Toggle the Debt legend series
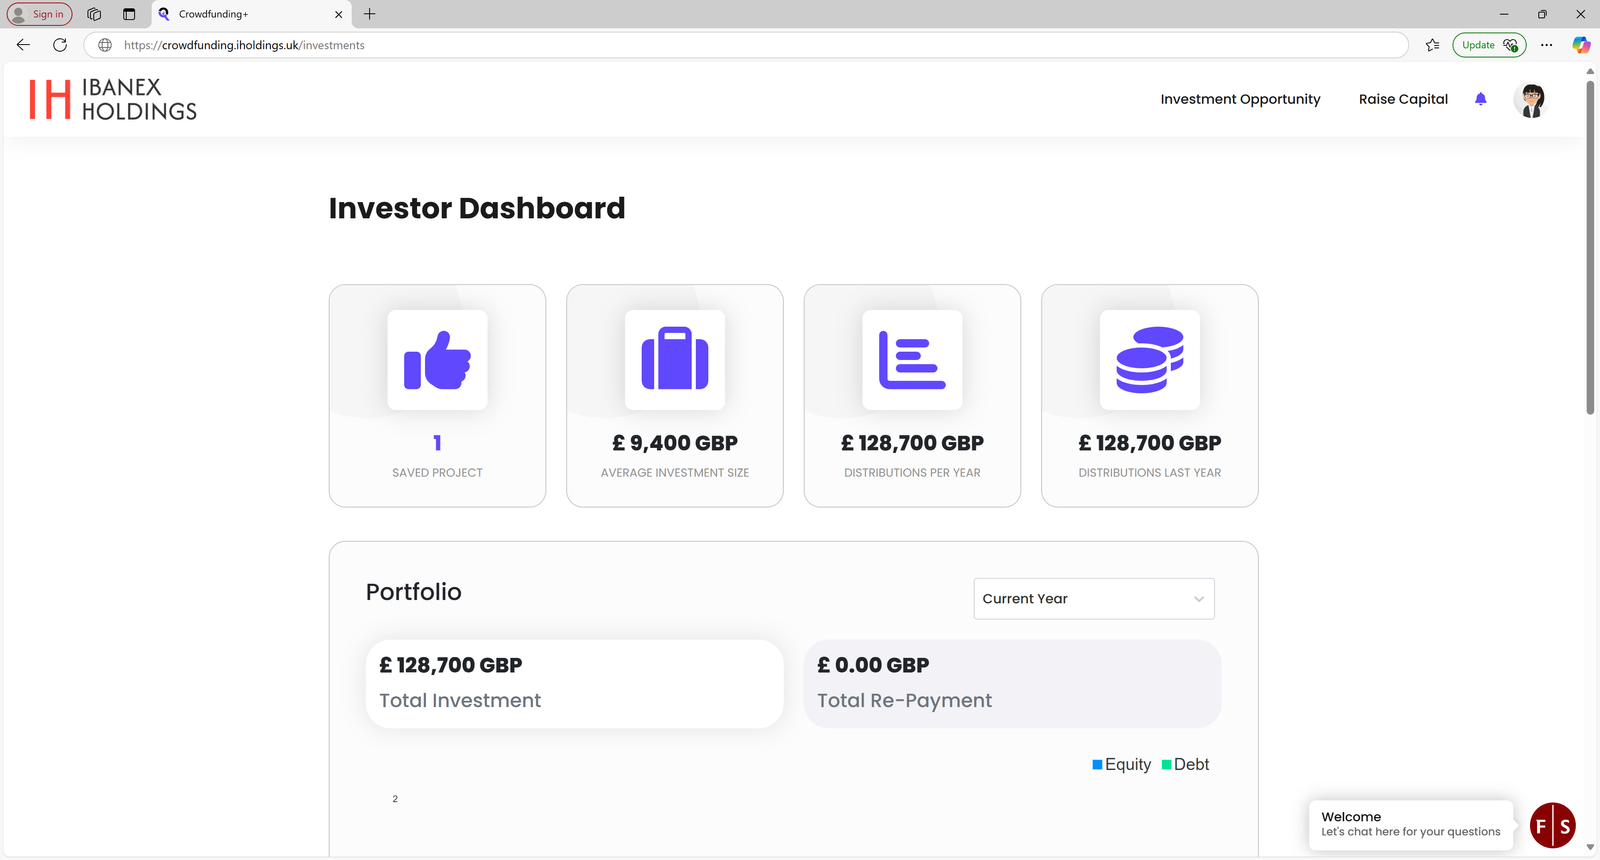 [x=1186, y=765]
